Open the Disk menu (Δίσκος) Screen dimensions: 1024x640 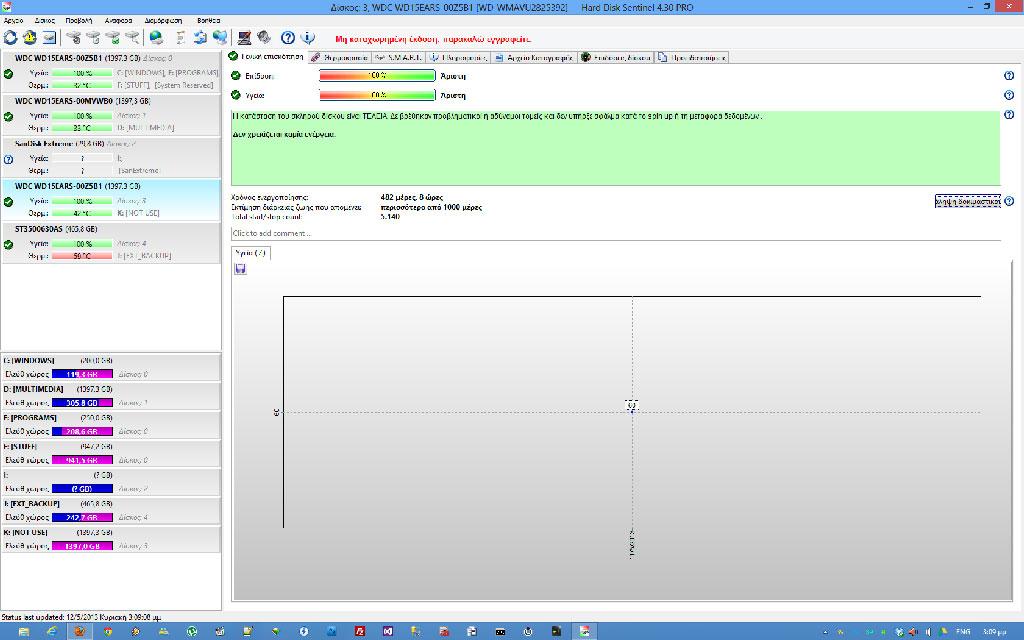pyautogui.click(x=44, y=20)
